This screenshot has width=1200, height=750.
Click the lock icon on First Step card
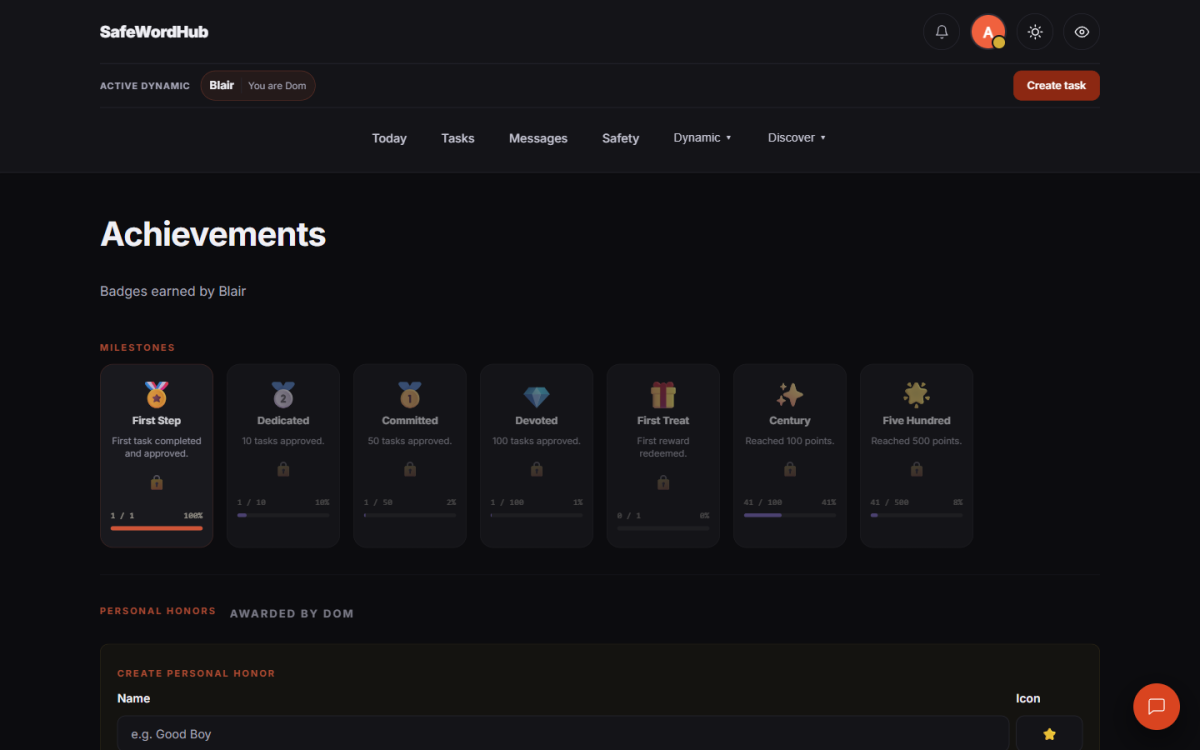point(157,482)
